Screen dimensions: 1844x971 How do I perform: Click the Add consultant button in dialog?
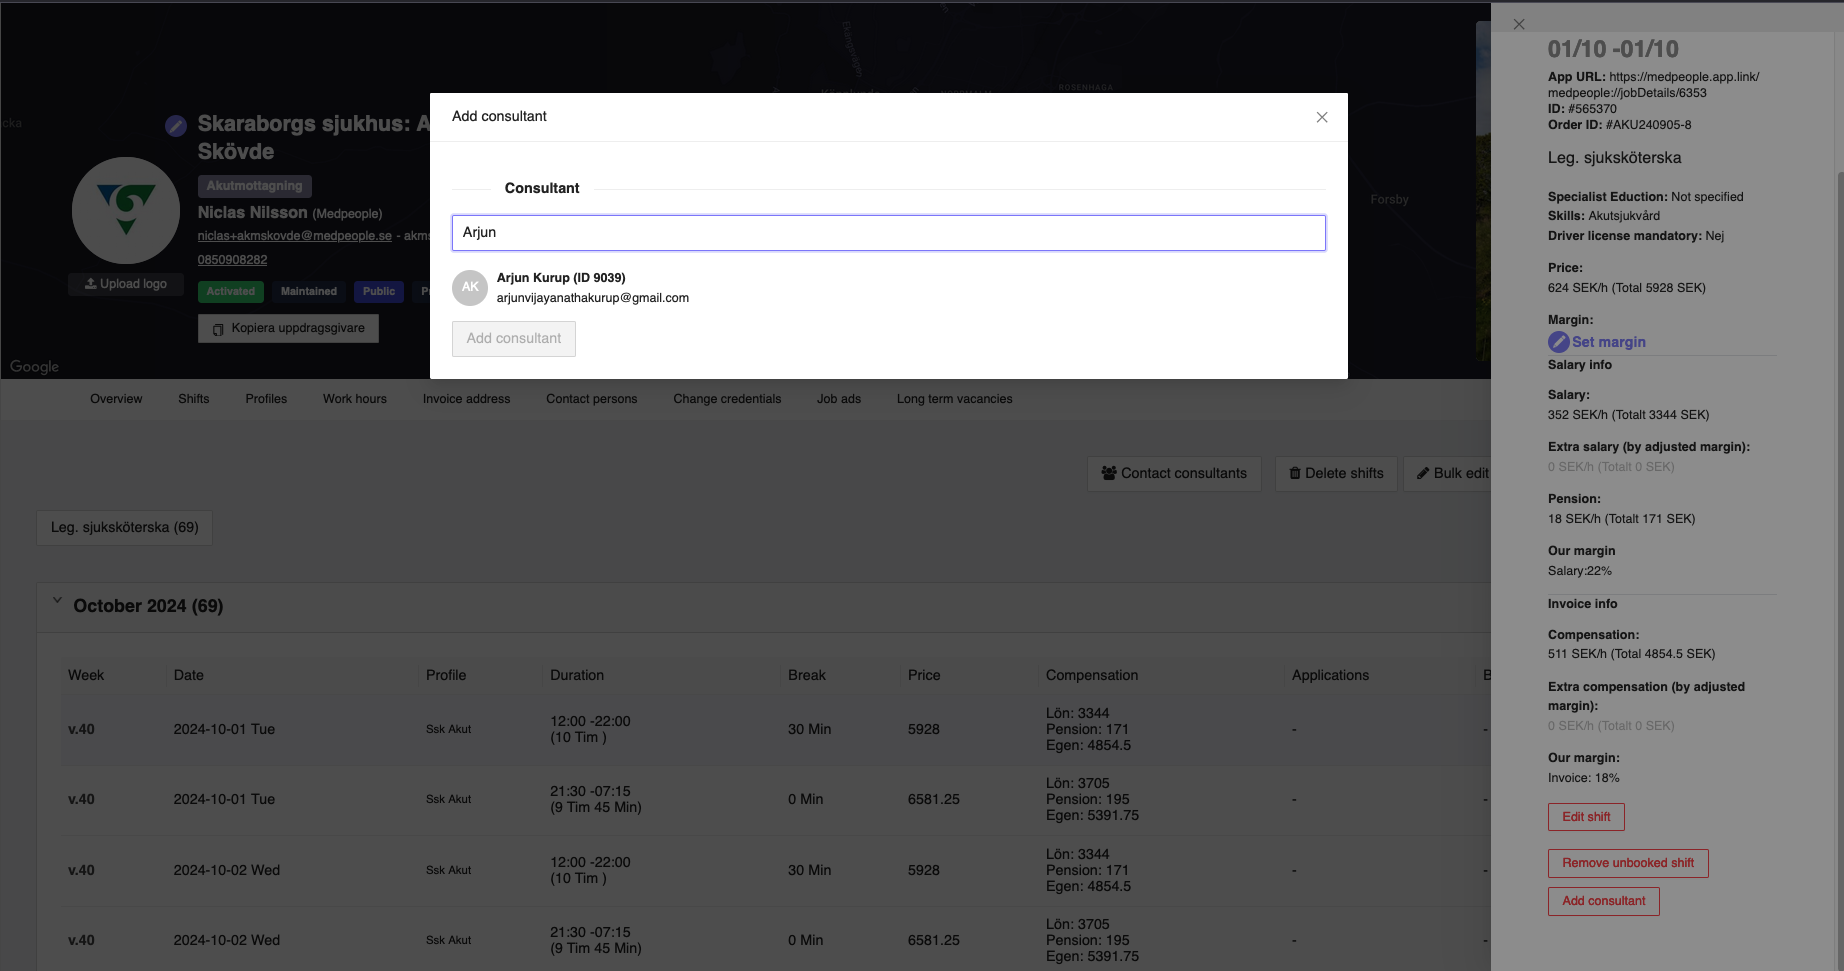[513, 339]
